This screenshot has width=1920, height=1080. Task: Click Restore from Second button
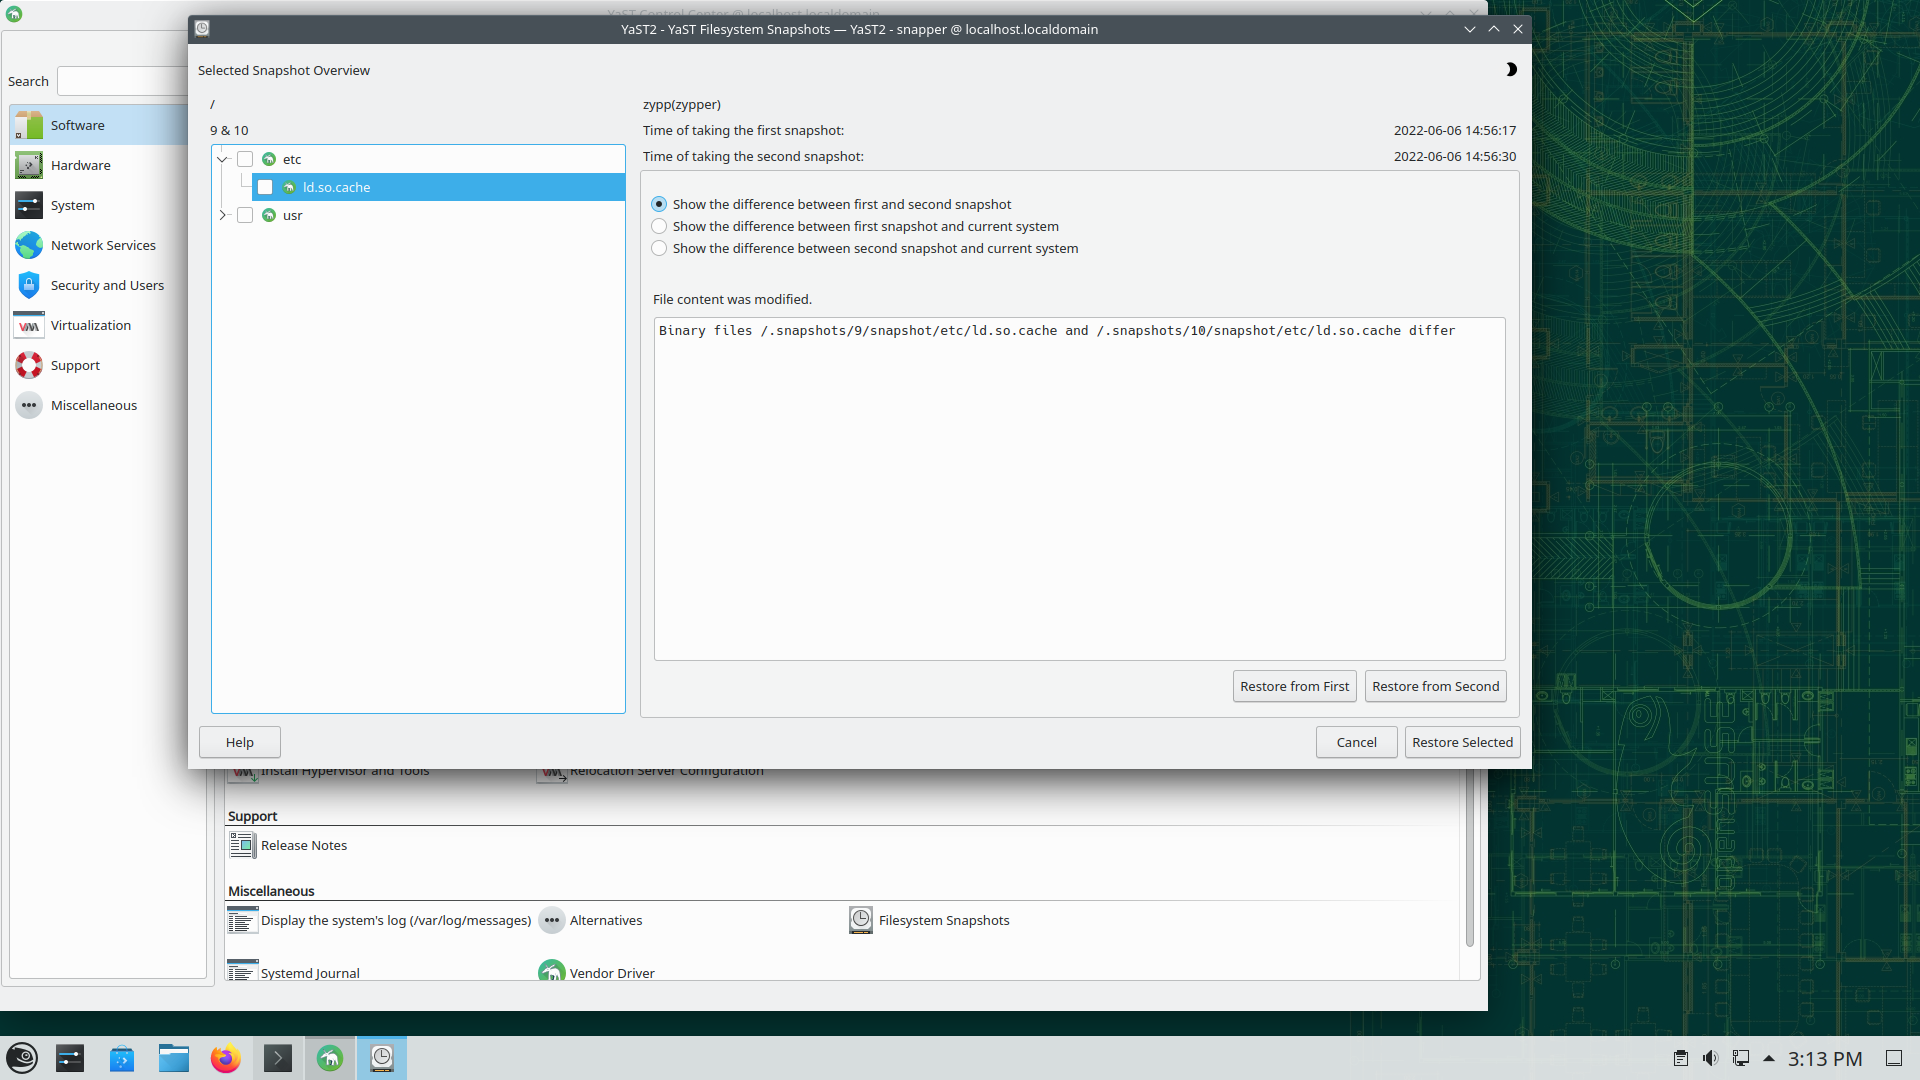pyautogui.click(x=1435, y=686)
